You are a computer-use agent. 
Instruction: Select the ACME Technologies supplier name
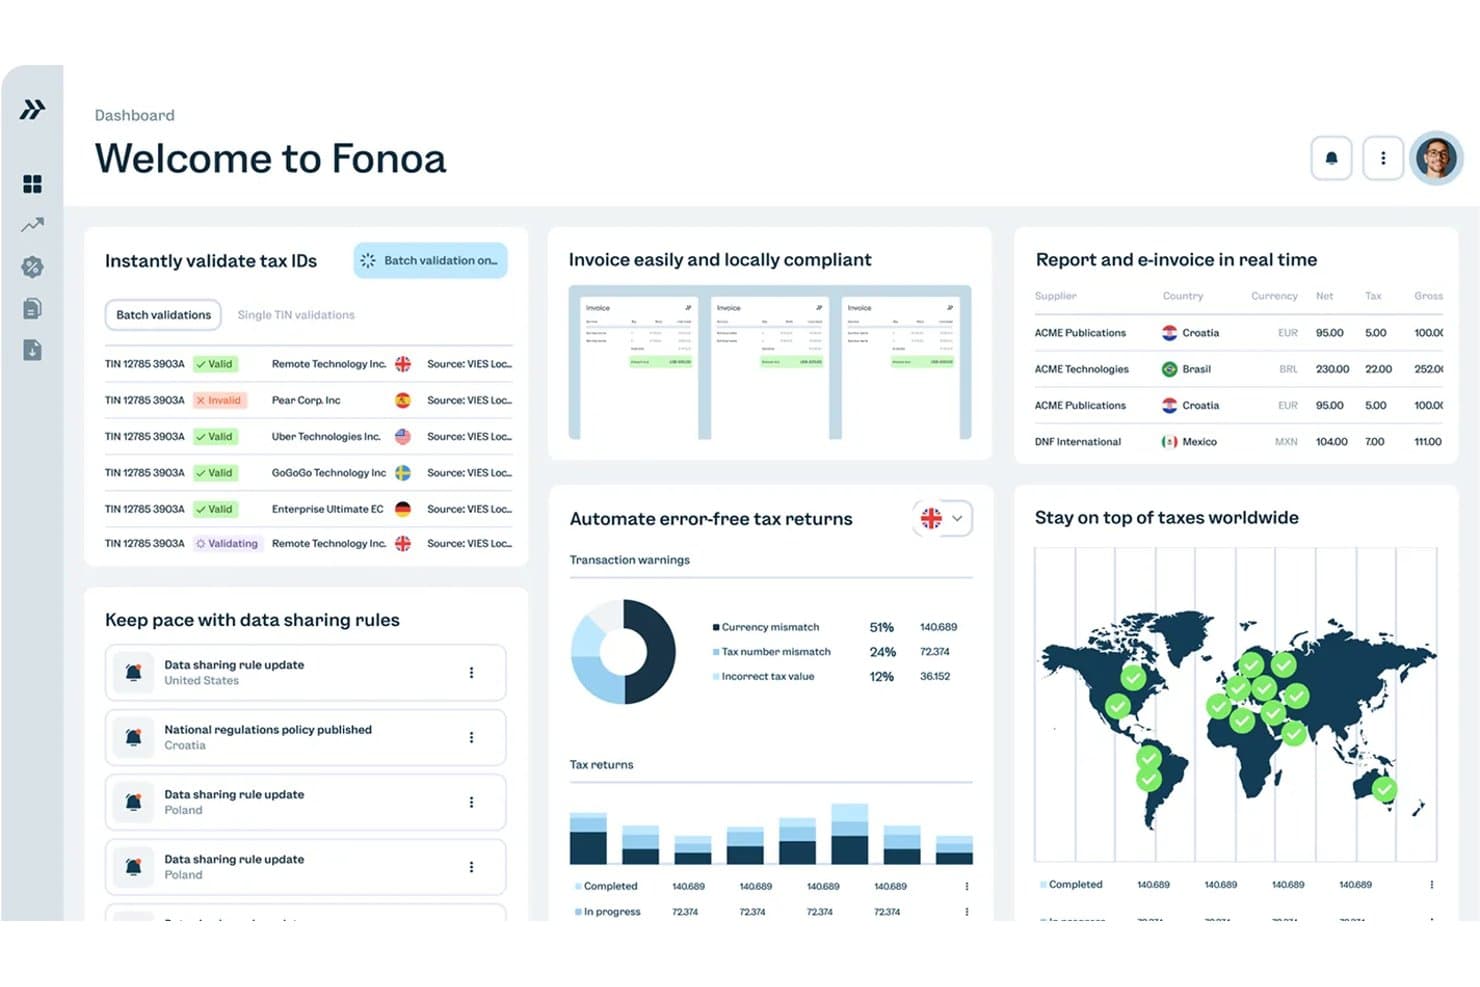click(x=1082, y=369)
